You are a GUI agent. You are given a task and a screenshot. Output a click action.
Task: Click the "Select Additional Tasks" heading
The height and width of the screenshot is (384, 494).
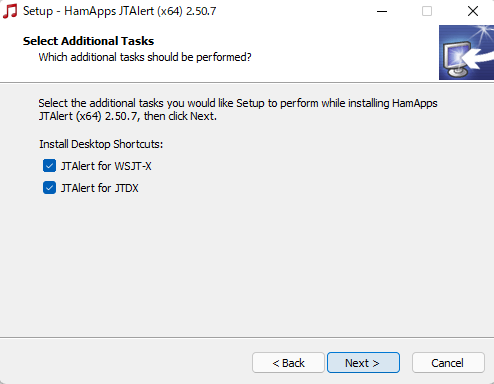88,41
